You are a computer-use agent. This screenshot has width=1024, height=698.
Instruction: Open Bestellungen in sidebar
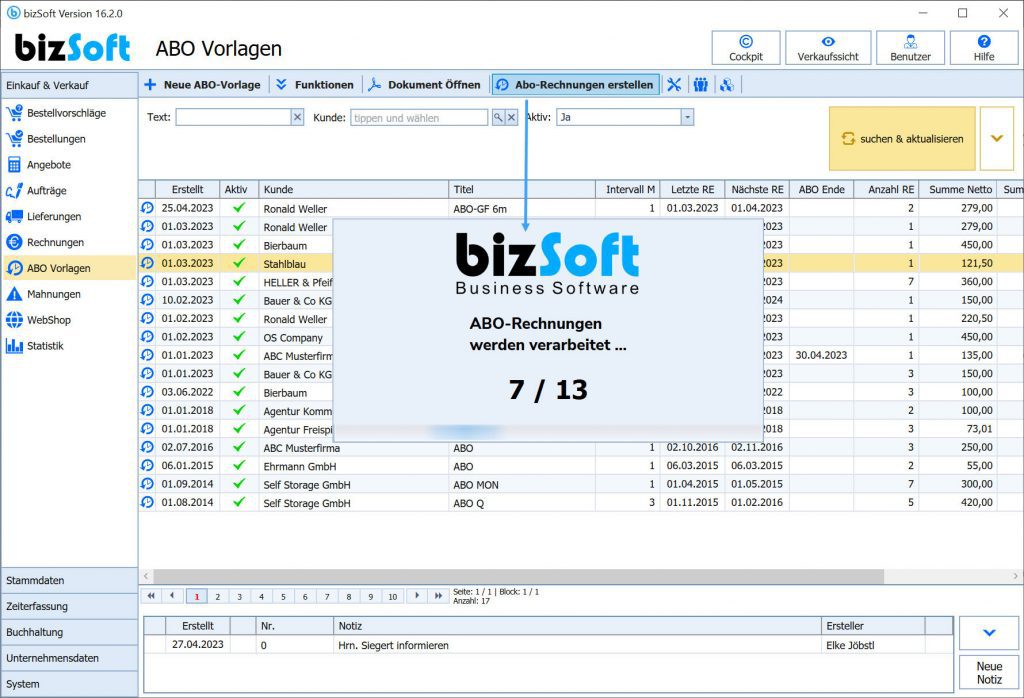click(x=68, y=139)
